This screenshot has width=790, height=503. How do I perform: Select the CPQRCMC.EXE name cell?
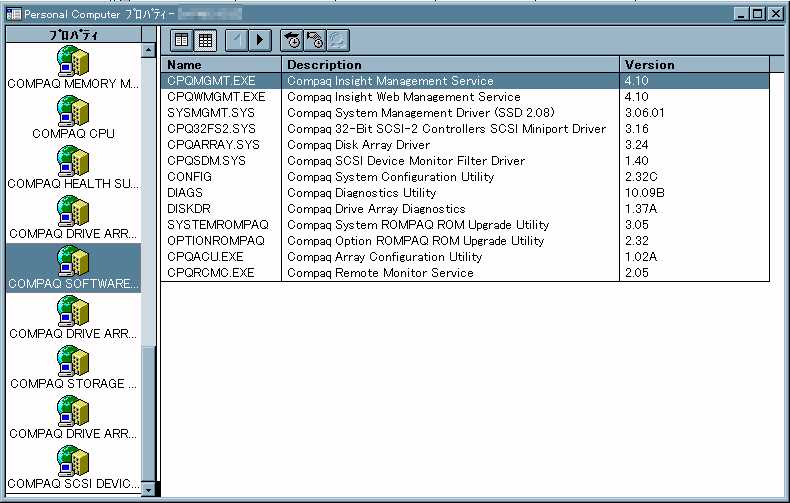[211, 273]
